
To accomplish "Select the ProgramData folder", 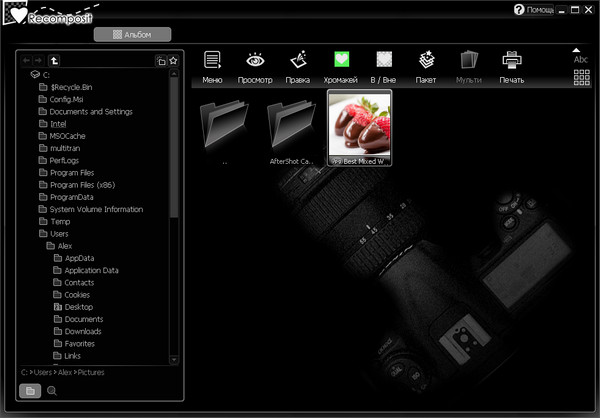I will coord(66,197).
